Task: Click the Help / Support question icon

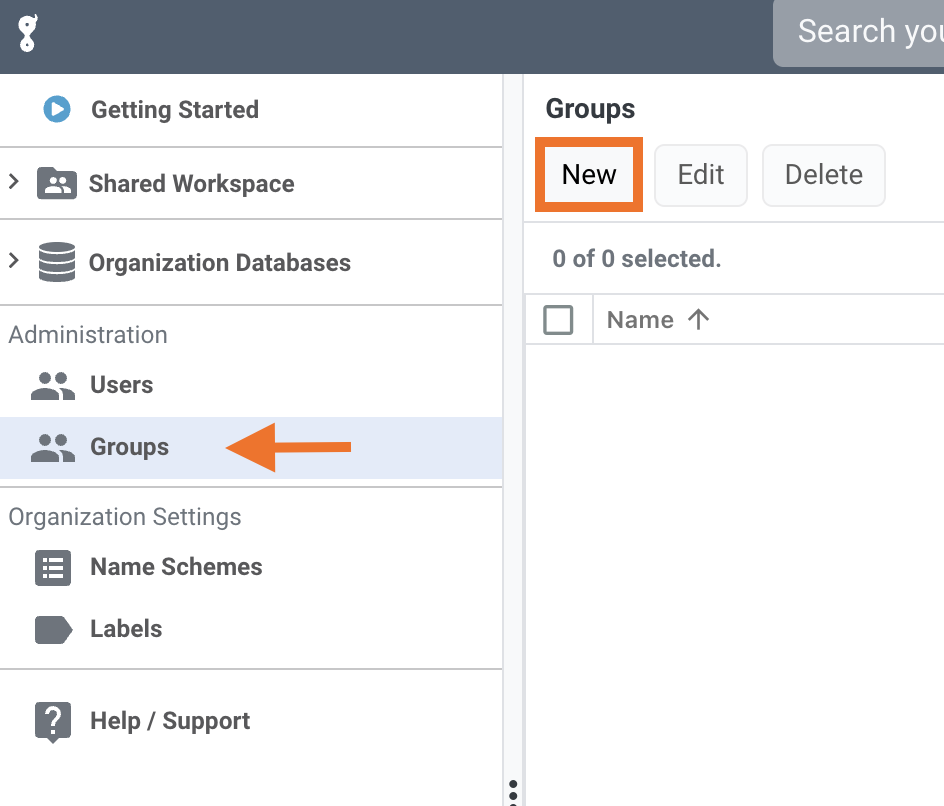Action: pos(53,722)
